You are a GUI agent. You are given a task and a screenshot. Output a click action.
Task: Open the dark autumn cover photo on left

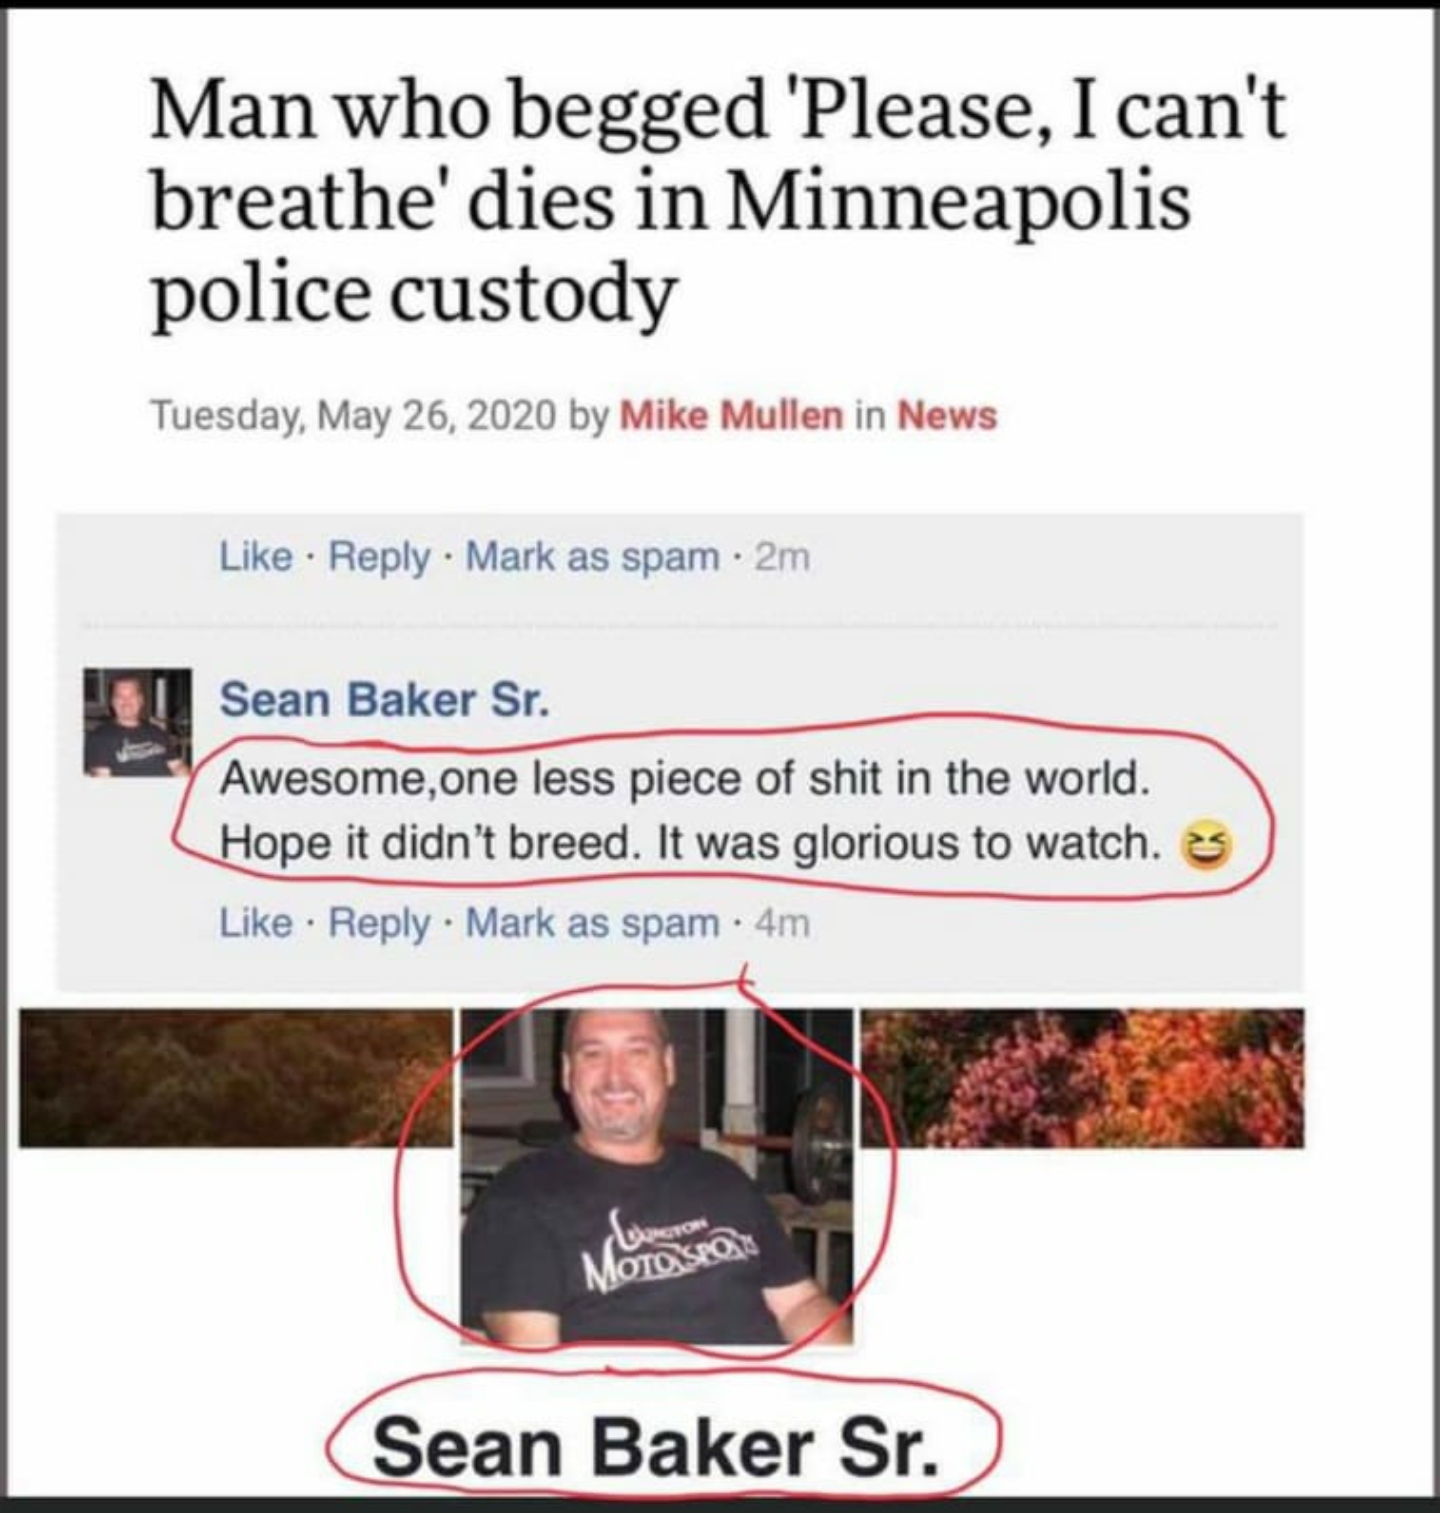pyautogui.click(x=236, y=1078)
